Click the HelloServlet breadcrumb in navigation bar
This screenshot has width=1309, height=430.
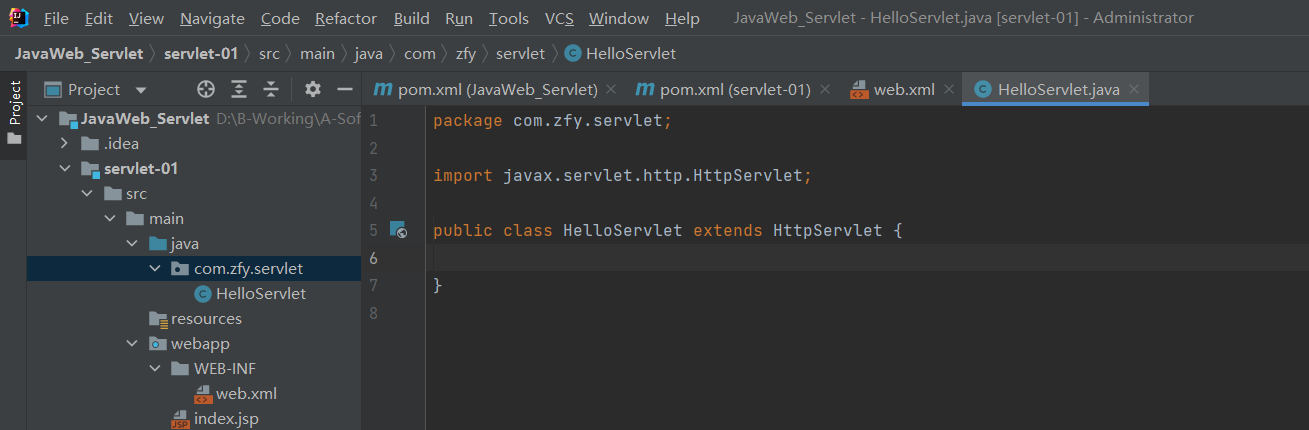[631, 54]
